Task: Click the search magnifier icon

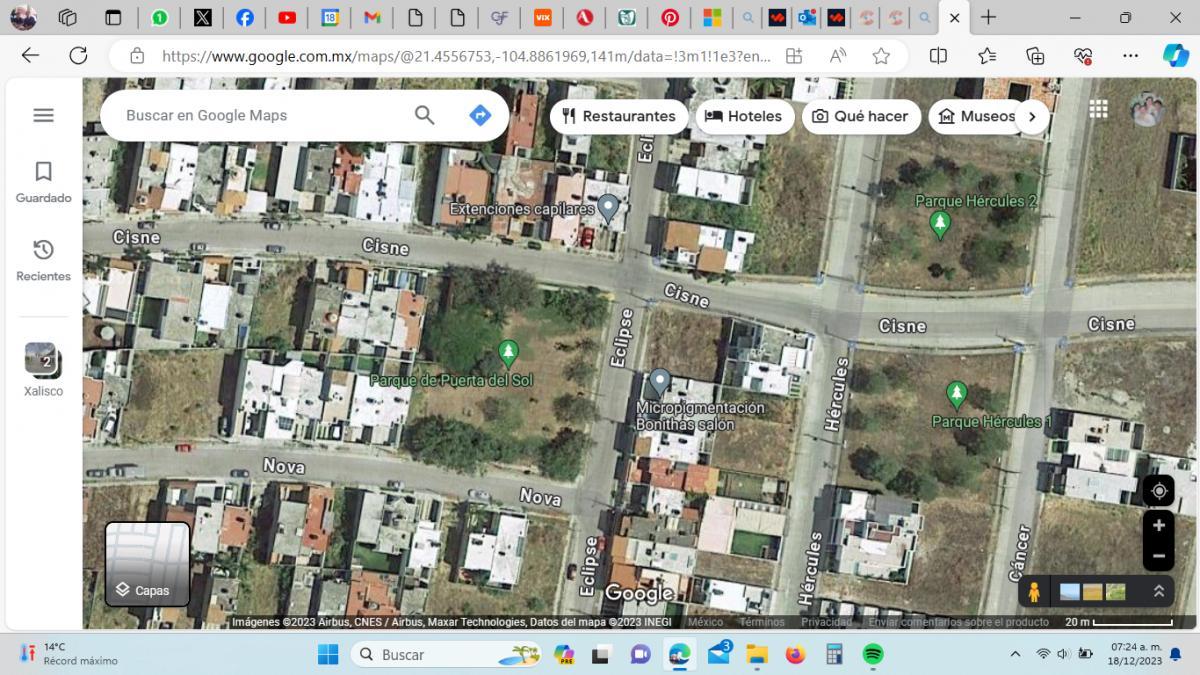Action: point(424,115)
